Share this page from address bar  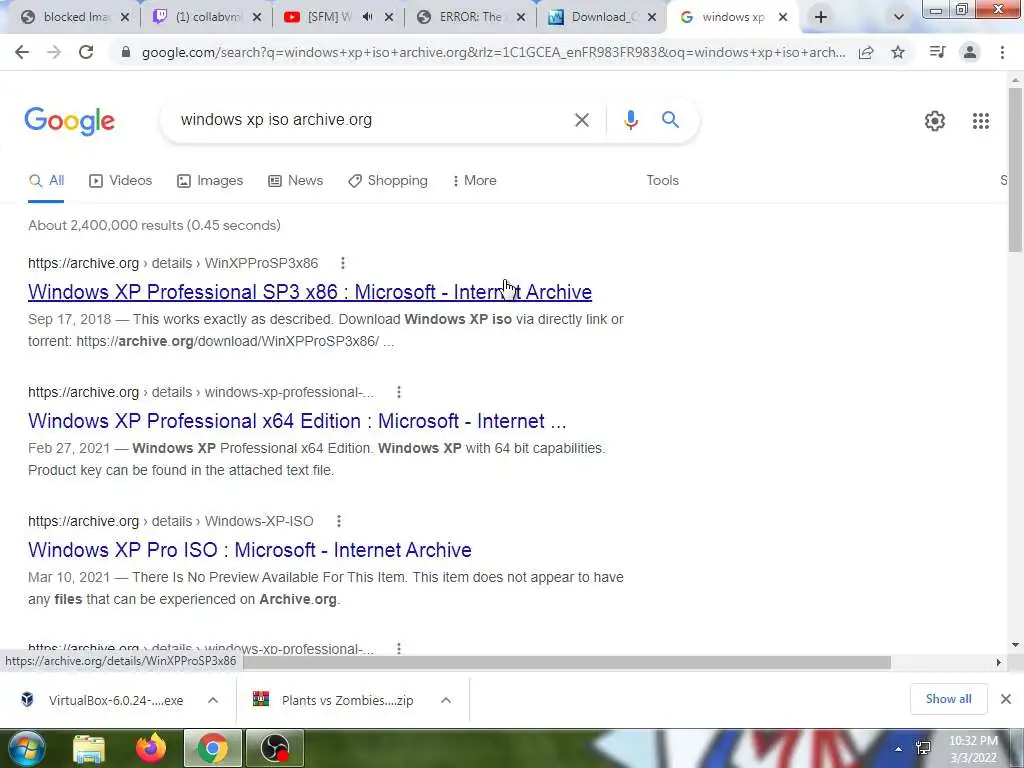[x=866, y=52]
